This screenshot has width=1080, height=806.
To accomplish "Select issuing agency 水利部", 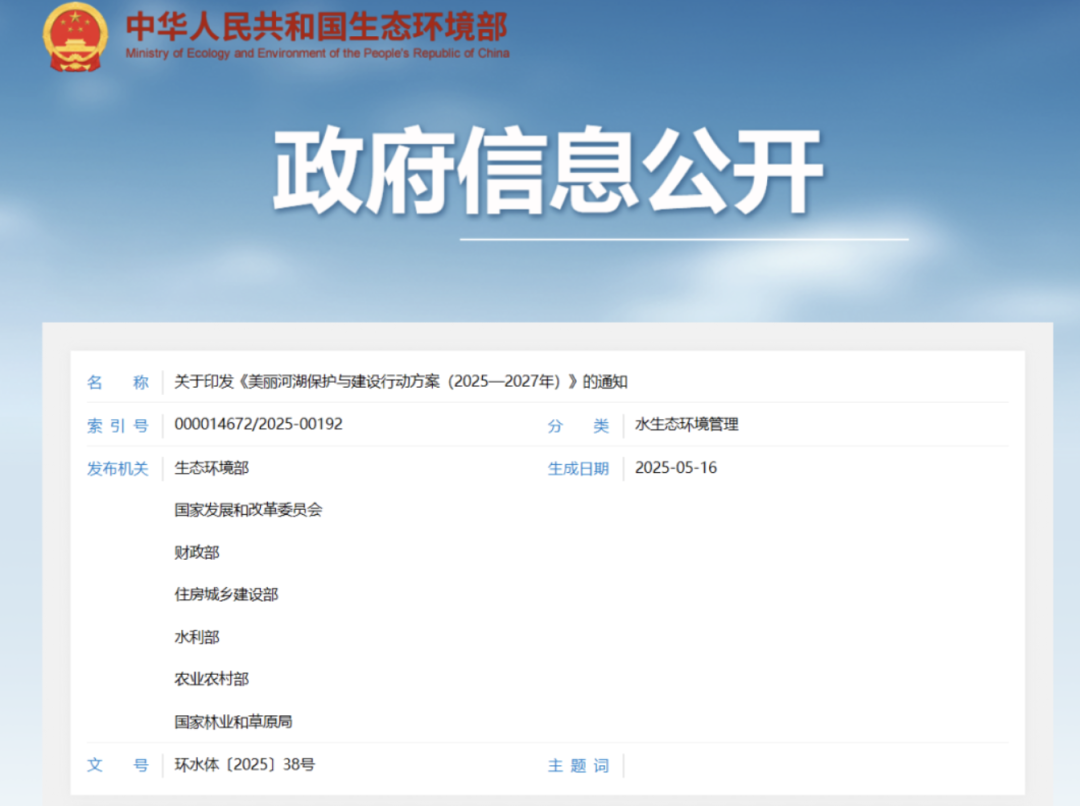I will tap(196, 637).
